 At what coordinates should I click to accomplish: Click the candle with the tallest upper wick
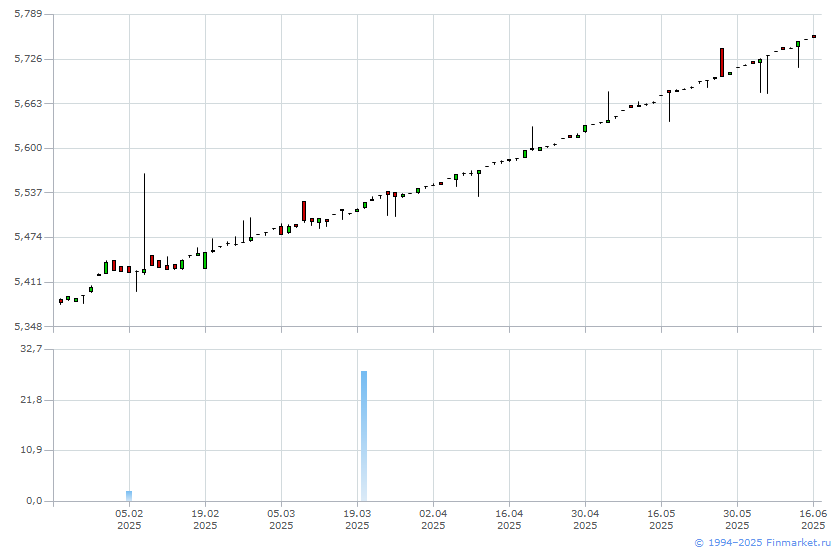[144, 224]
